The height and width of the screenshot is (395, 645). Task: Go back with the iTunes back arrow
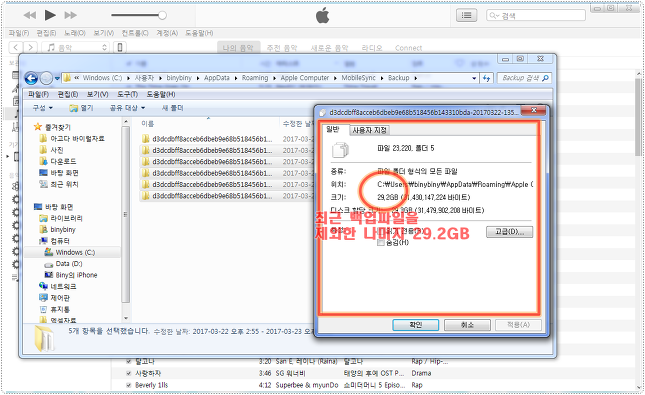coord(16,48)
